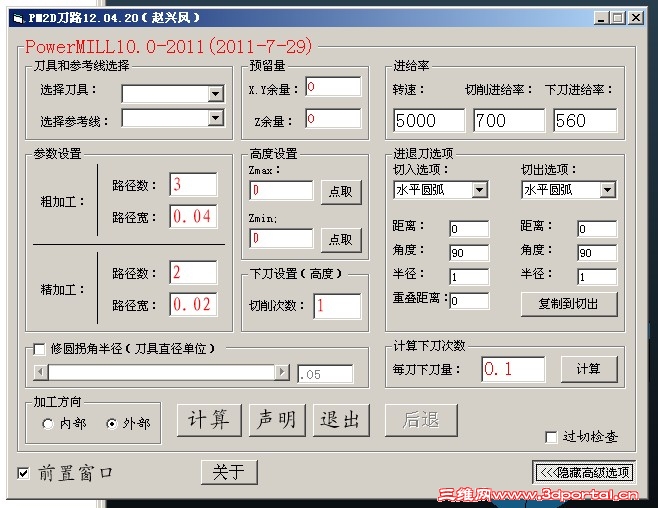Image resolution: width=658 pixels, height=508 pixels.
Task: Click the corner radius value field .05
Action: (325, 374)
